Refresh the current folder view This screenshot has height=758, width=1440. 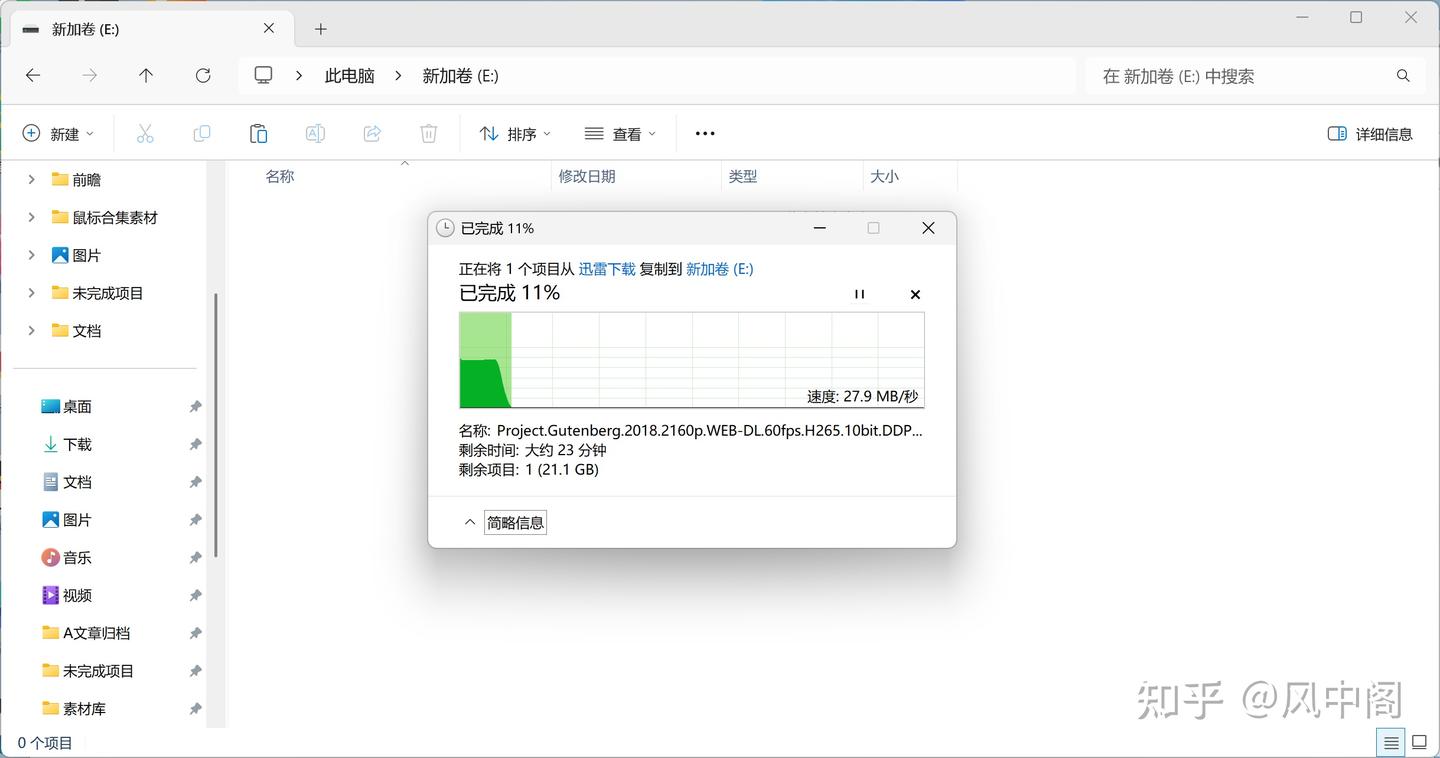pyautogui.click(x=203, y=75)
